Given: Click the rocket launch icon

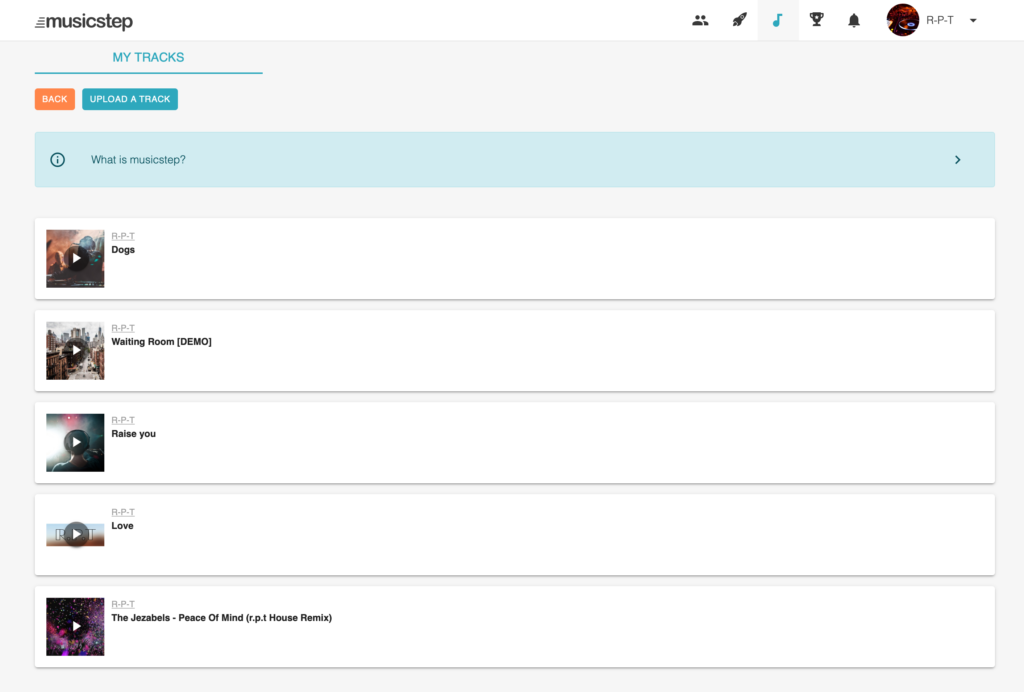Looking at the screenshot, I should click(739, 20).
